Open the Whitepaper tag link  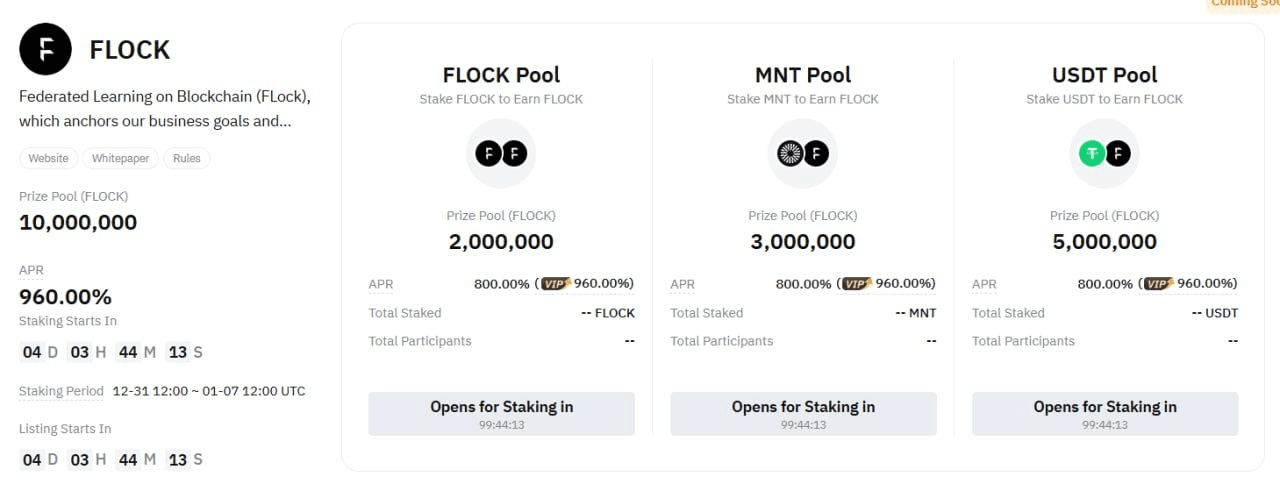[120, 158]
